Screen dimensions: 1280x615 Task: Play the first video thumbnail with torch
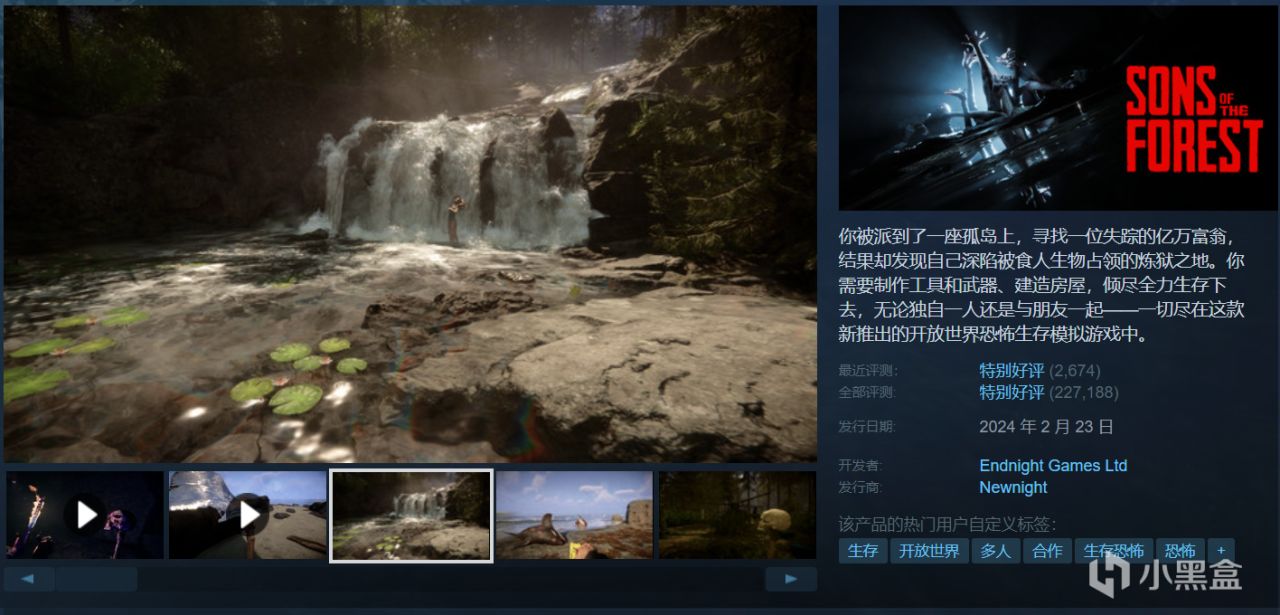click(84, 515)
